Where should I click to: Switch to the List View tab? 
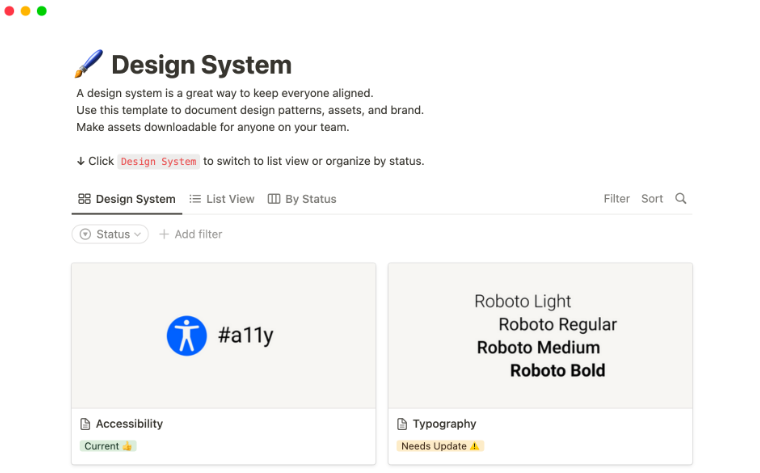pos(222,199)
